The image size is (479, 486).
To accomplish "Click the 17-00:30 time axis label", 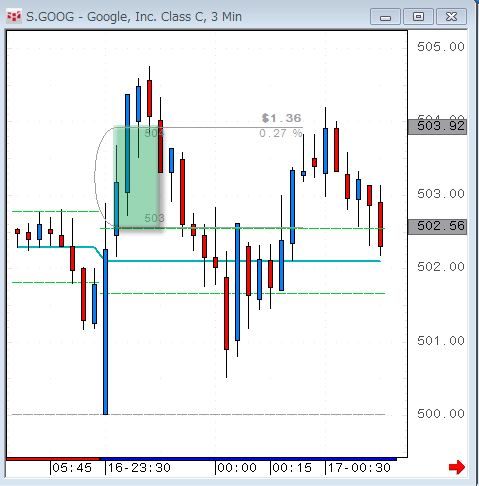I will (x=359, y=468).
